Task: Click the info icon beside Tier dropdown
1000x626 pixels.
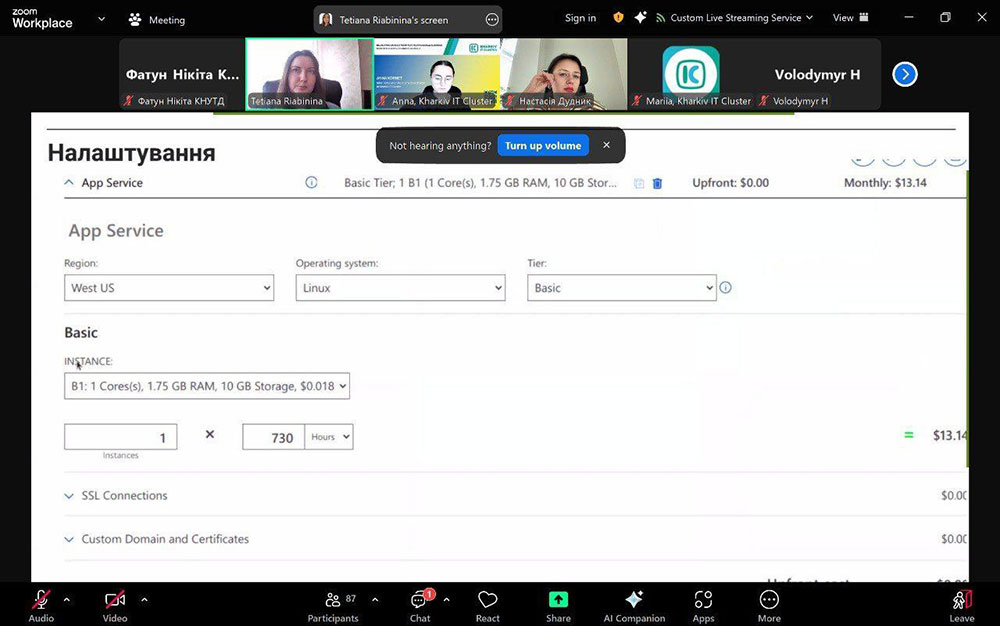Action: coord(726,288)
